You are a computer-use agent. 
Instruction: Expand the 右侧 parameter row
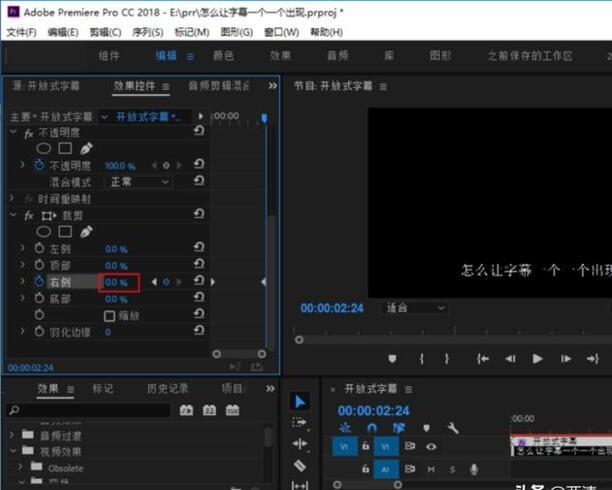click(22, 281)
